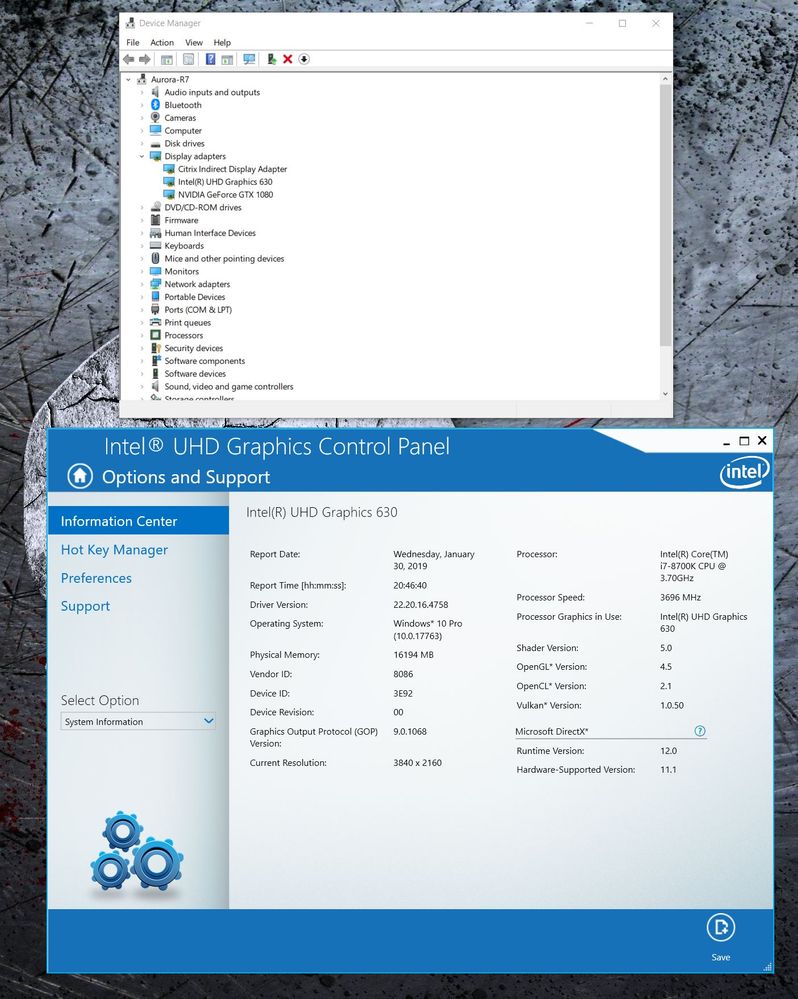
Task: Select Mice and other pointing devices
Action: pyautogui.click(x=224, y=258)
